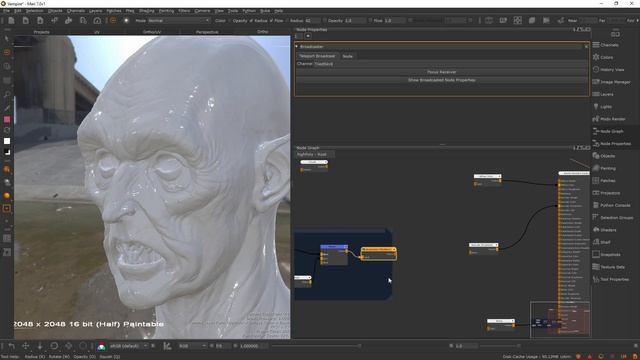Switch to the Ortho view tab
The image size is (640, 360).
coord(262,32)
